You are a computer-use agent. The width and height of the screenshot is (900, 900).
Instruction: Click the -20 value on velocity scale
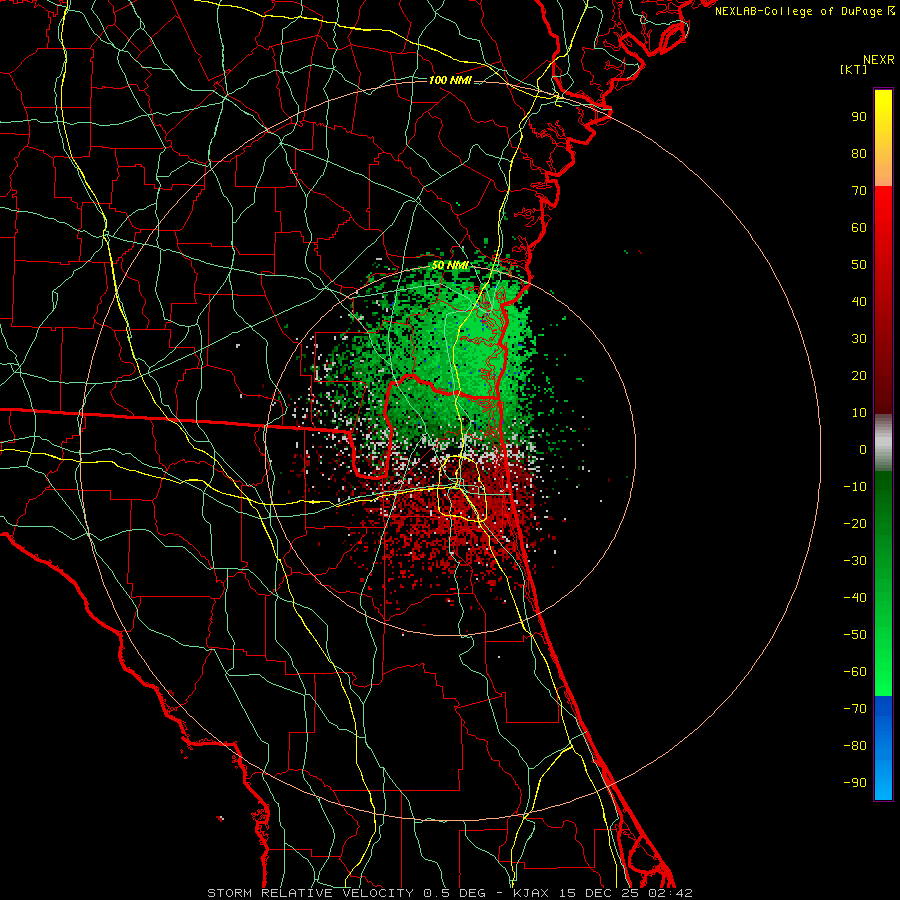click(x=855, y=524)
